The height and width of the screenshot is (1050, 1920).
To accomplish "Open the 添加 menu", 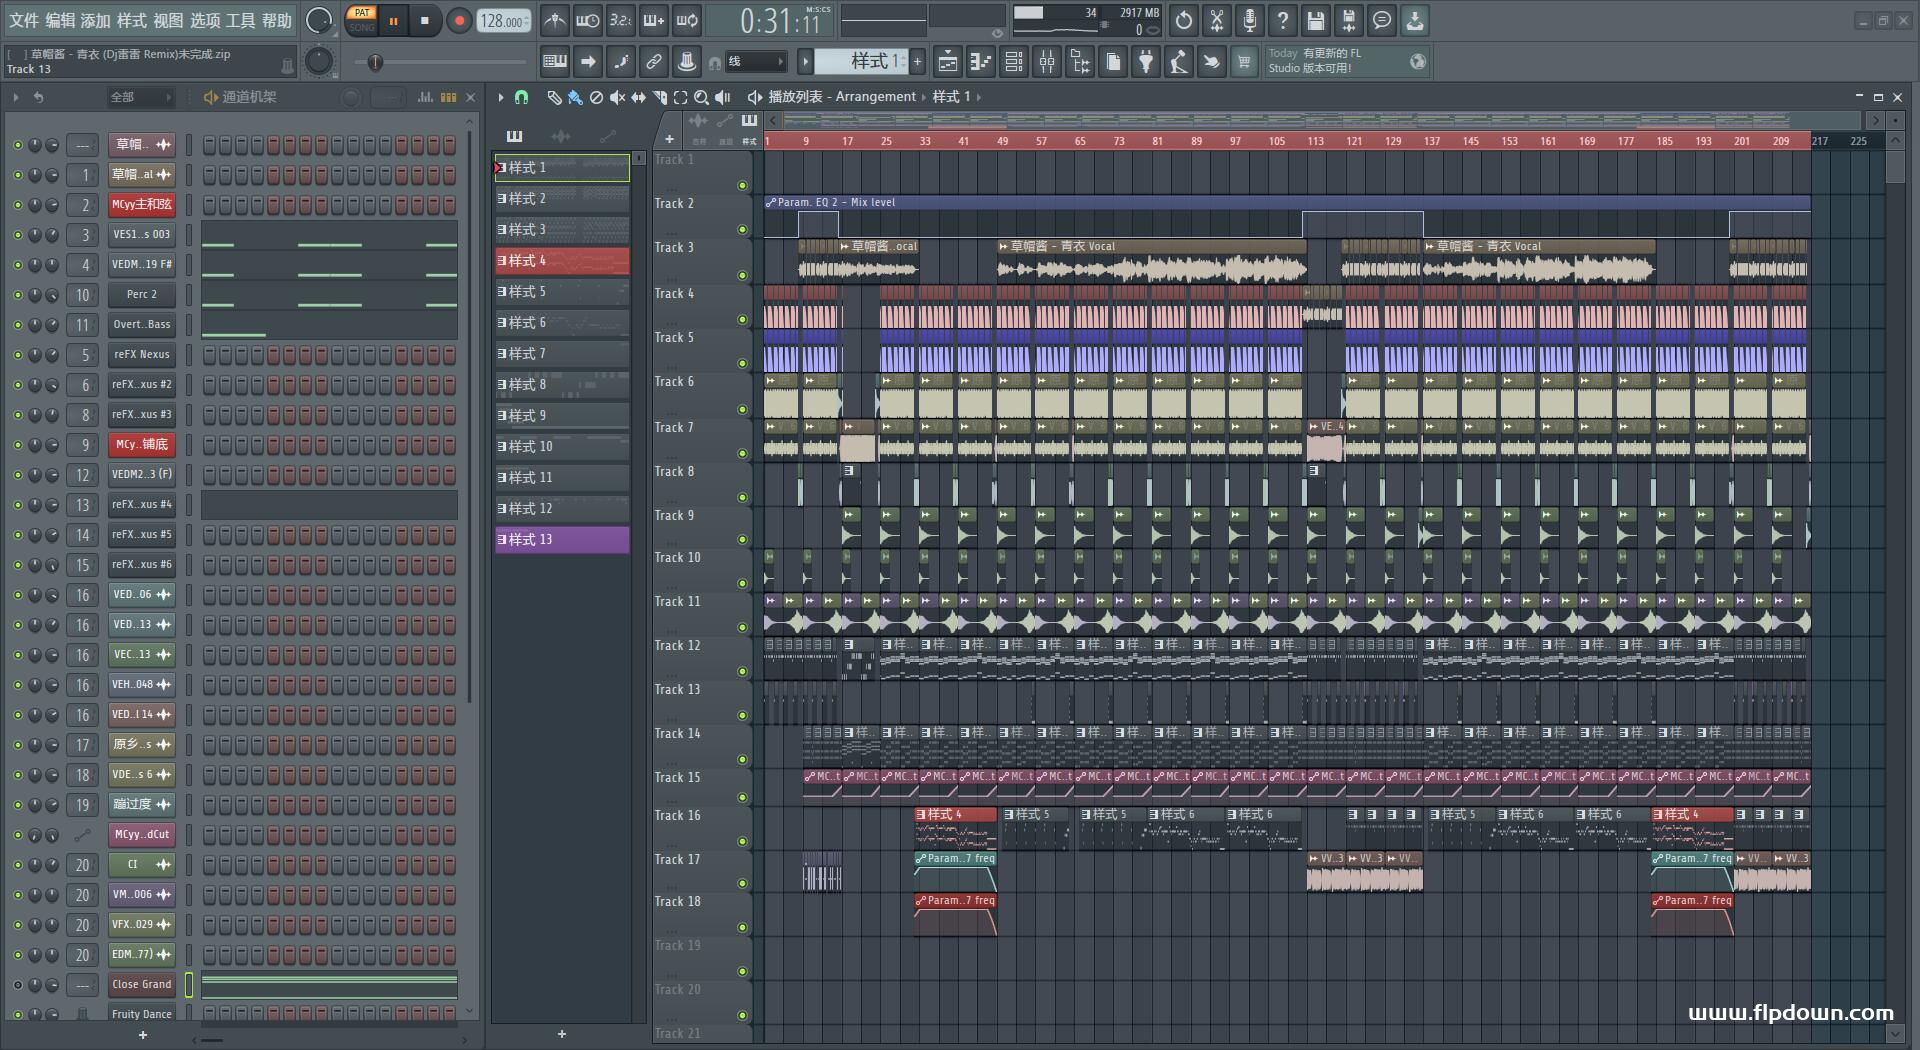I will [x=96, y=21].
